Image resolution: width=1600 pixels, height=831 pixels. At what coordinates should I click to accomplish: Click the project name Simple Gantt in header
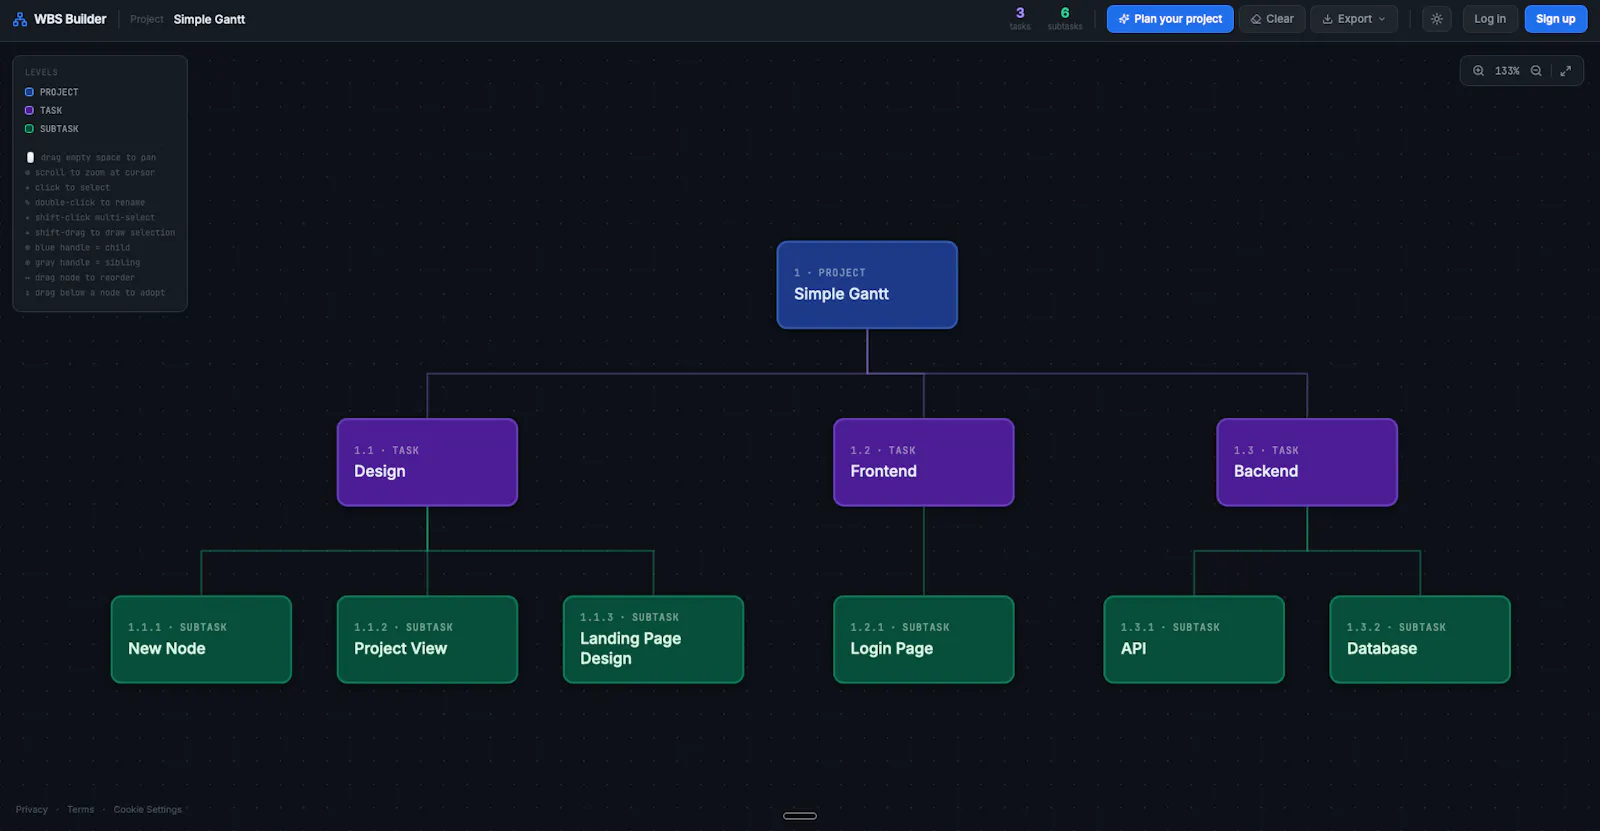click(x=209, y=19)
